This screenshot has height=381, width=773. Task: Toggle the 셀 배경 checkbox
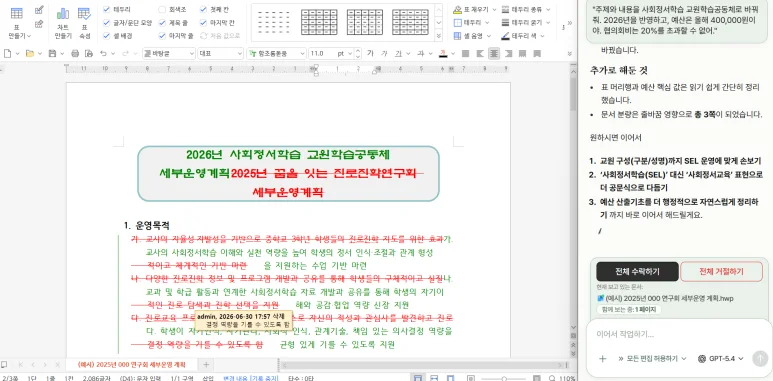tap(106, 35)
